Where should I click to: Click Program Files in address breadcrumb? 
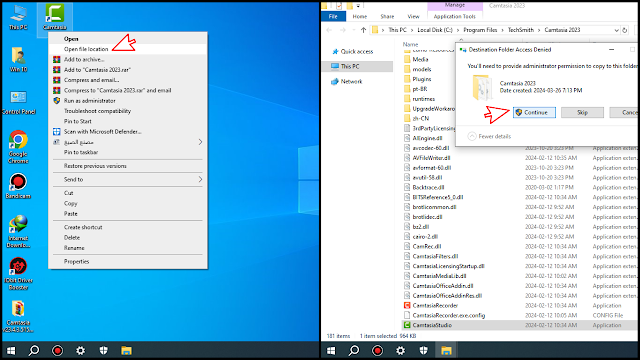click(x=480, y=30)
